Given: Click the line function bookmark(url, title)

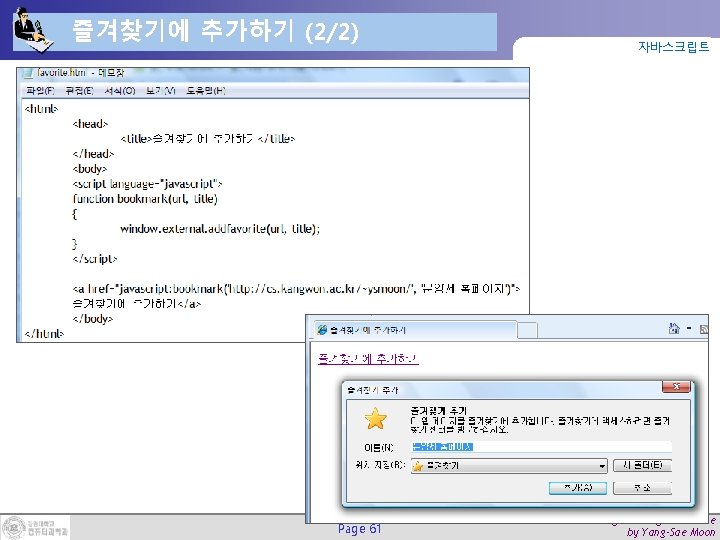Looking at the screenshot, I should coord(145,199).
